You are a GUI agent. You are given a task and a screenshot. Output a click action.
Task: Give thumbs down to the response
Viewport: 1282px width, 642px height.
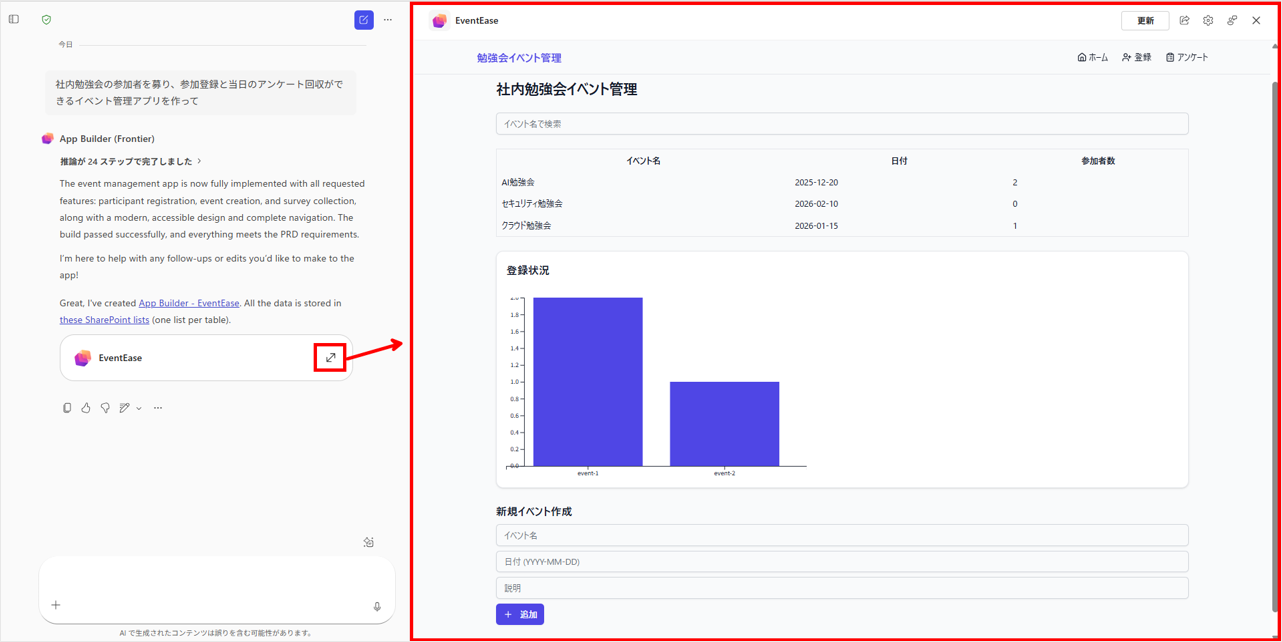(x=105, y=408)
